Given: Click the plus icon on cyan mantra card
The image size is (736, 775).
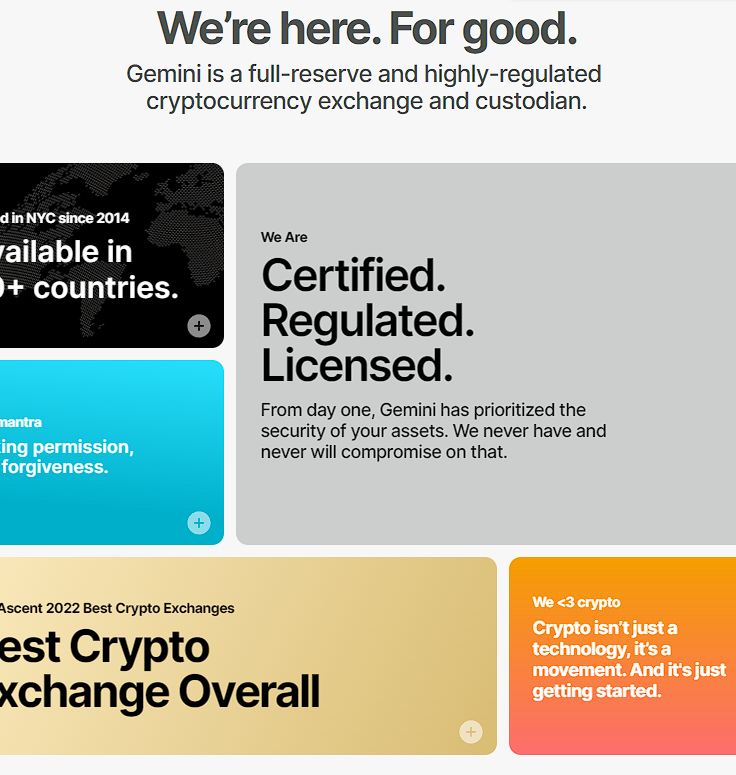Looking at the screenshot, I should point(199,523).
